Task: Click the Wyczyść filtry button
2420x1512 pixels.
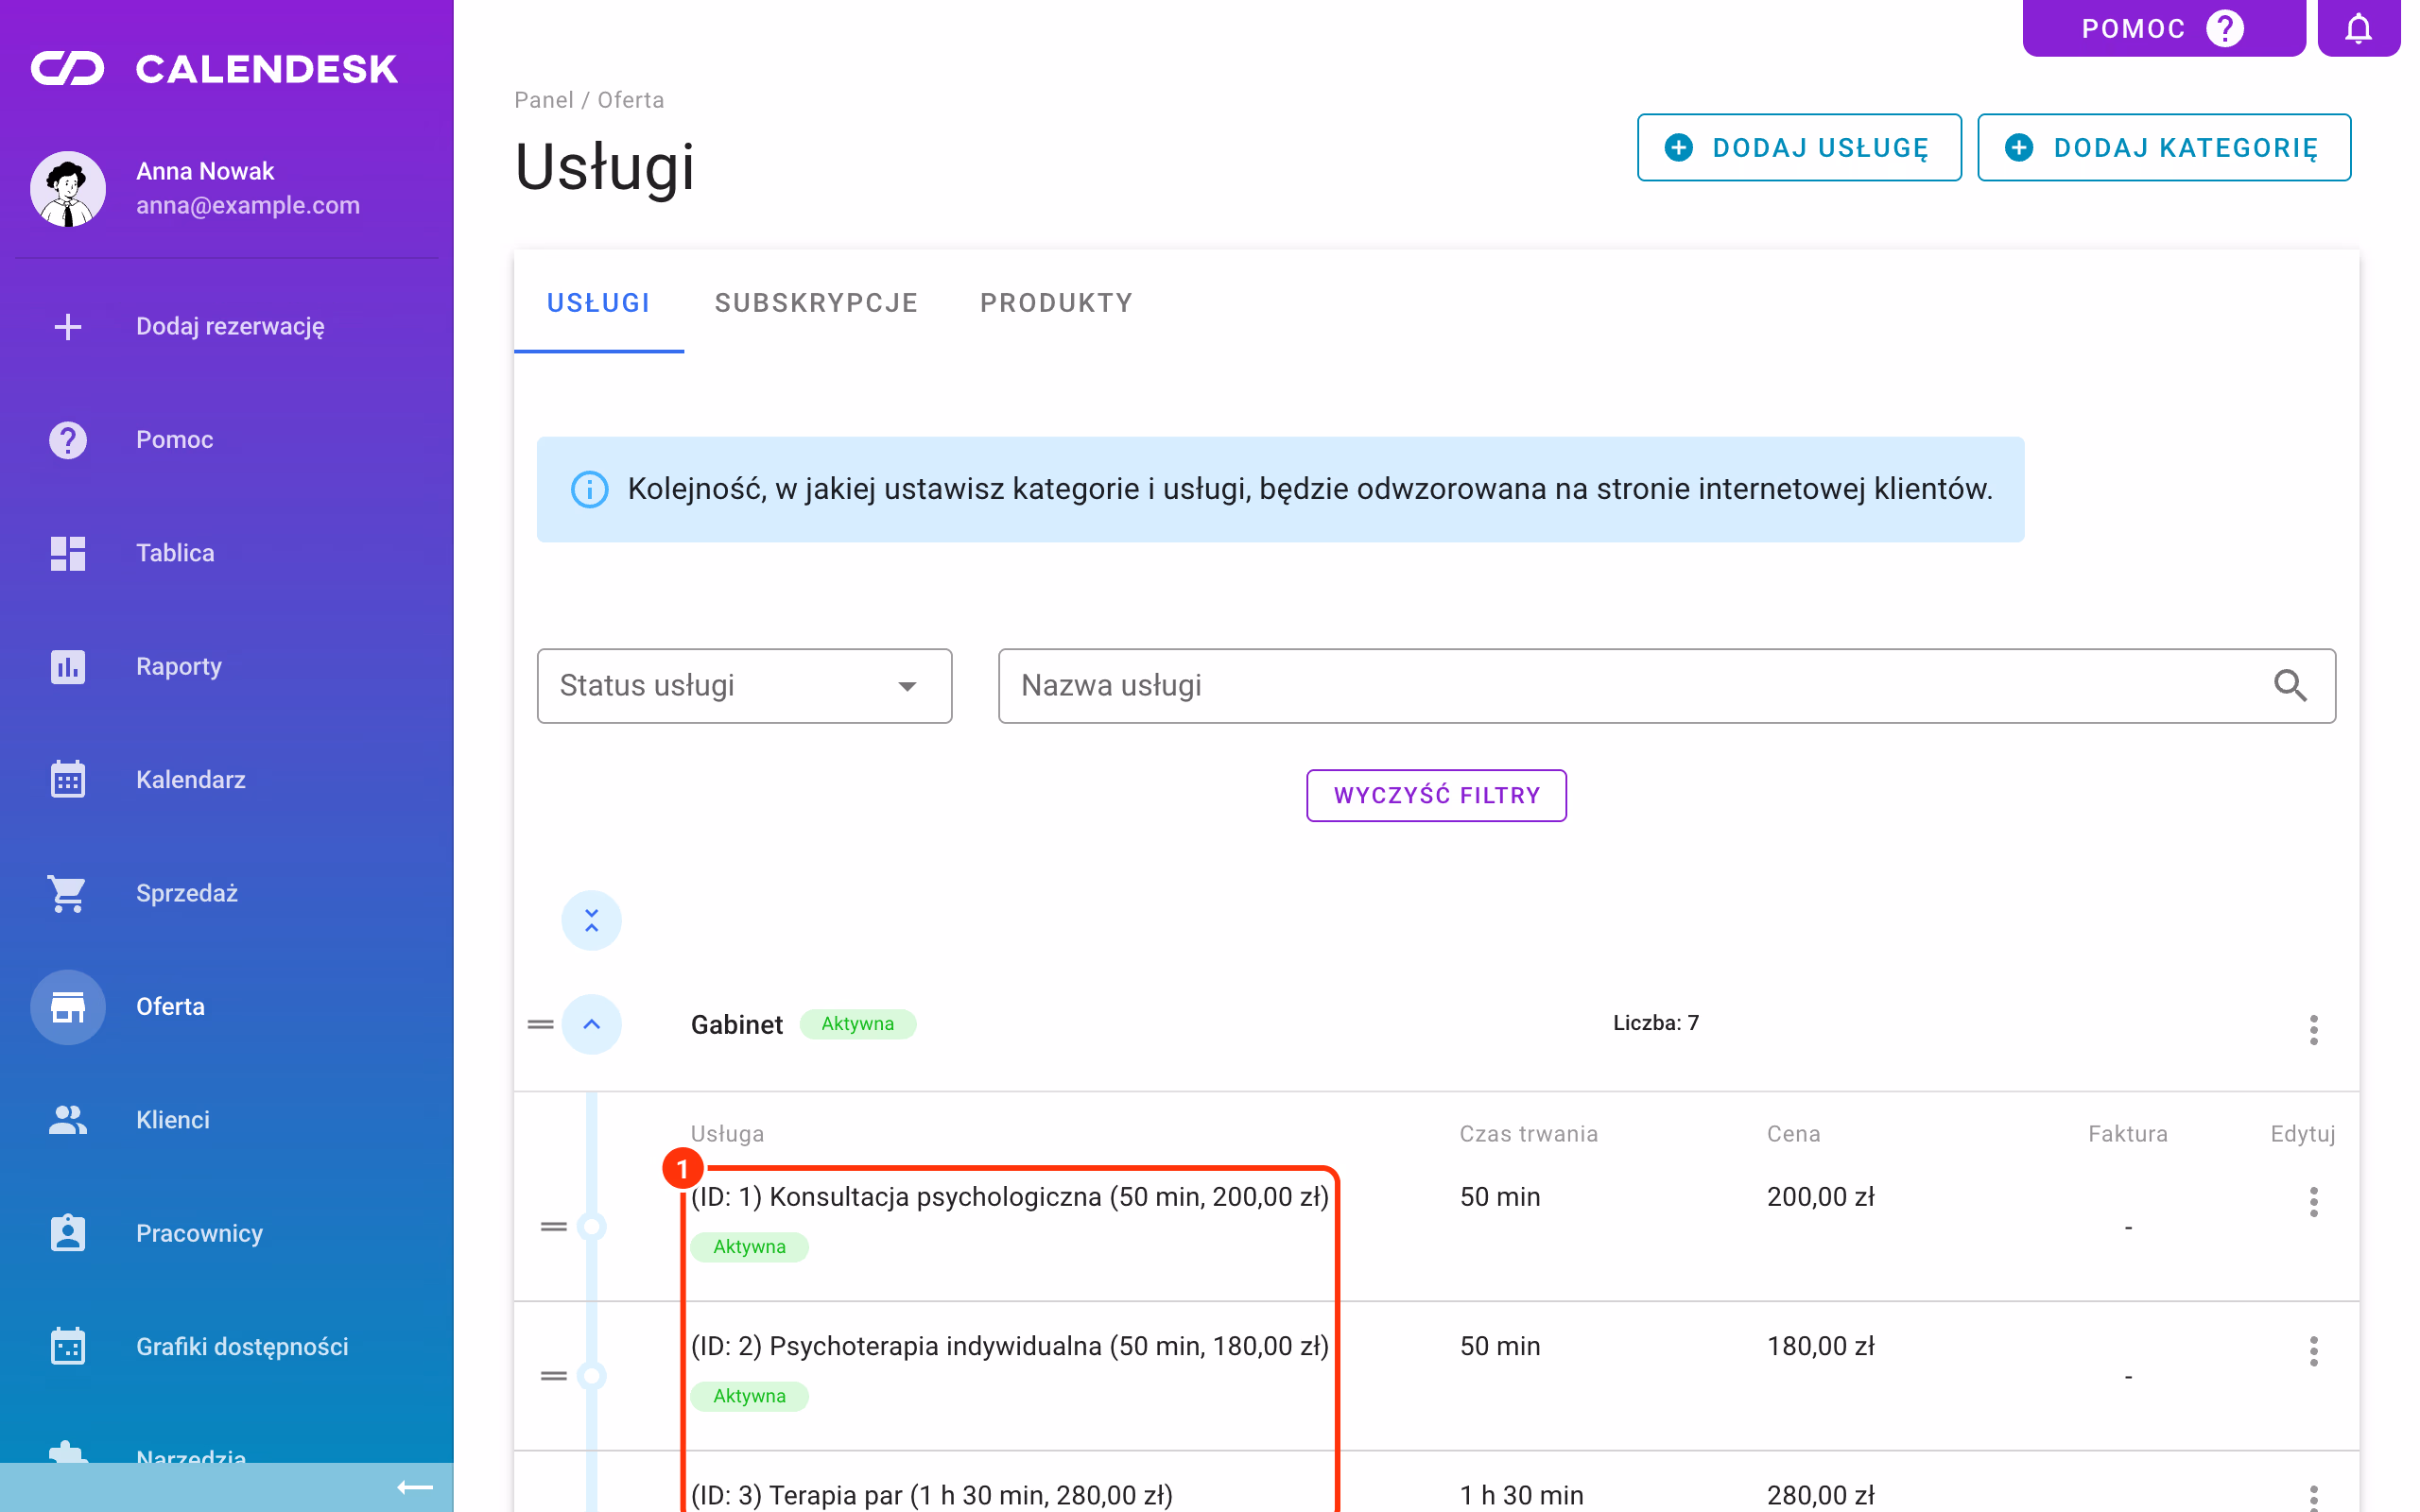Action: (x=1436, y=795)
